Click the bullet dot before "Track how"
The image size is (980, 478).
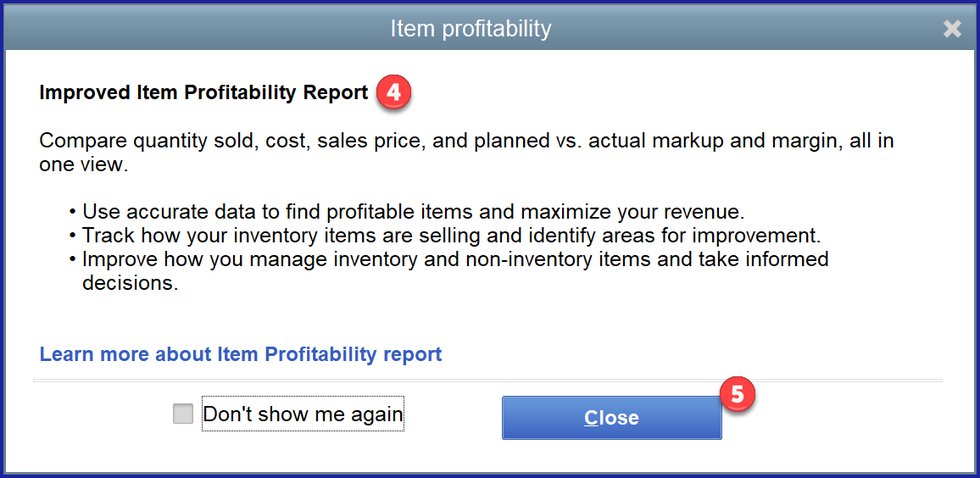click(x=72, y=236)
